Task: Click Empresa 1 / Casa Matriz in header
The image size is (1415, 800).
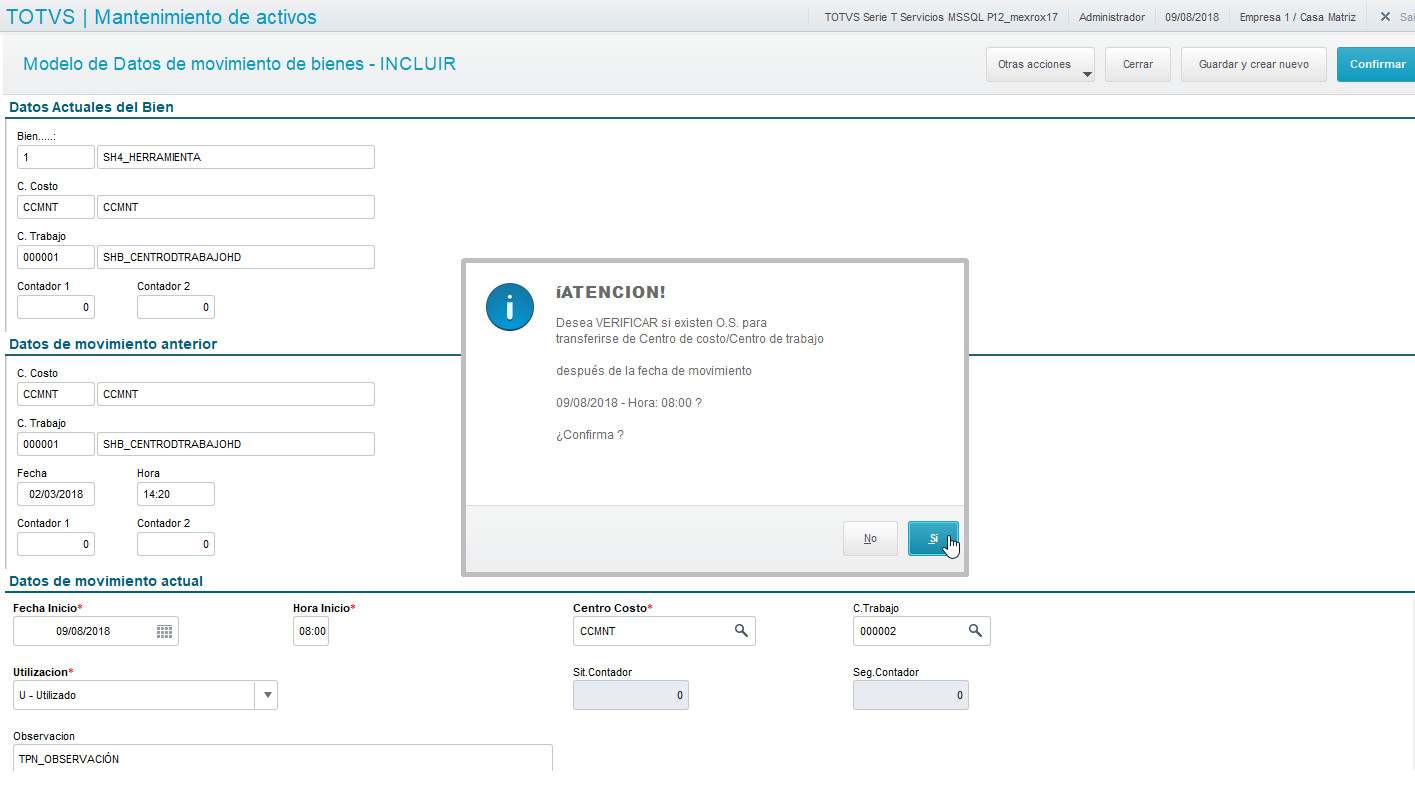Action: [1297, 17]
